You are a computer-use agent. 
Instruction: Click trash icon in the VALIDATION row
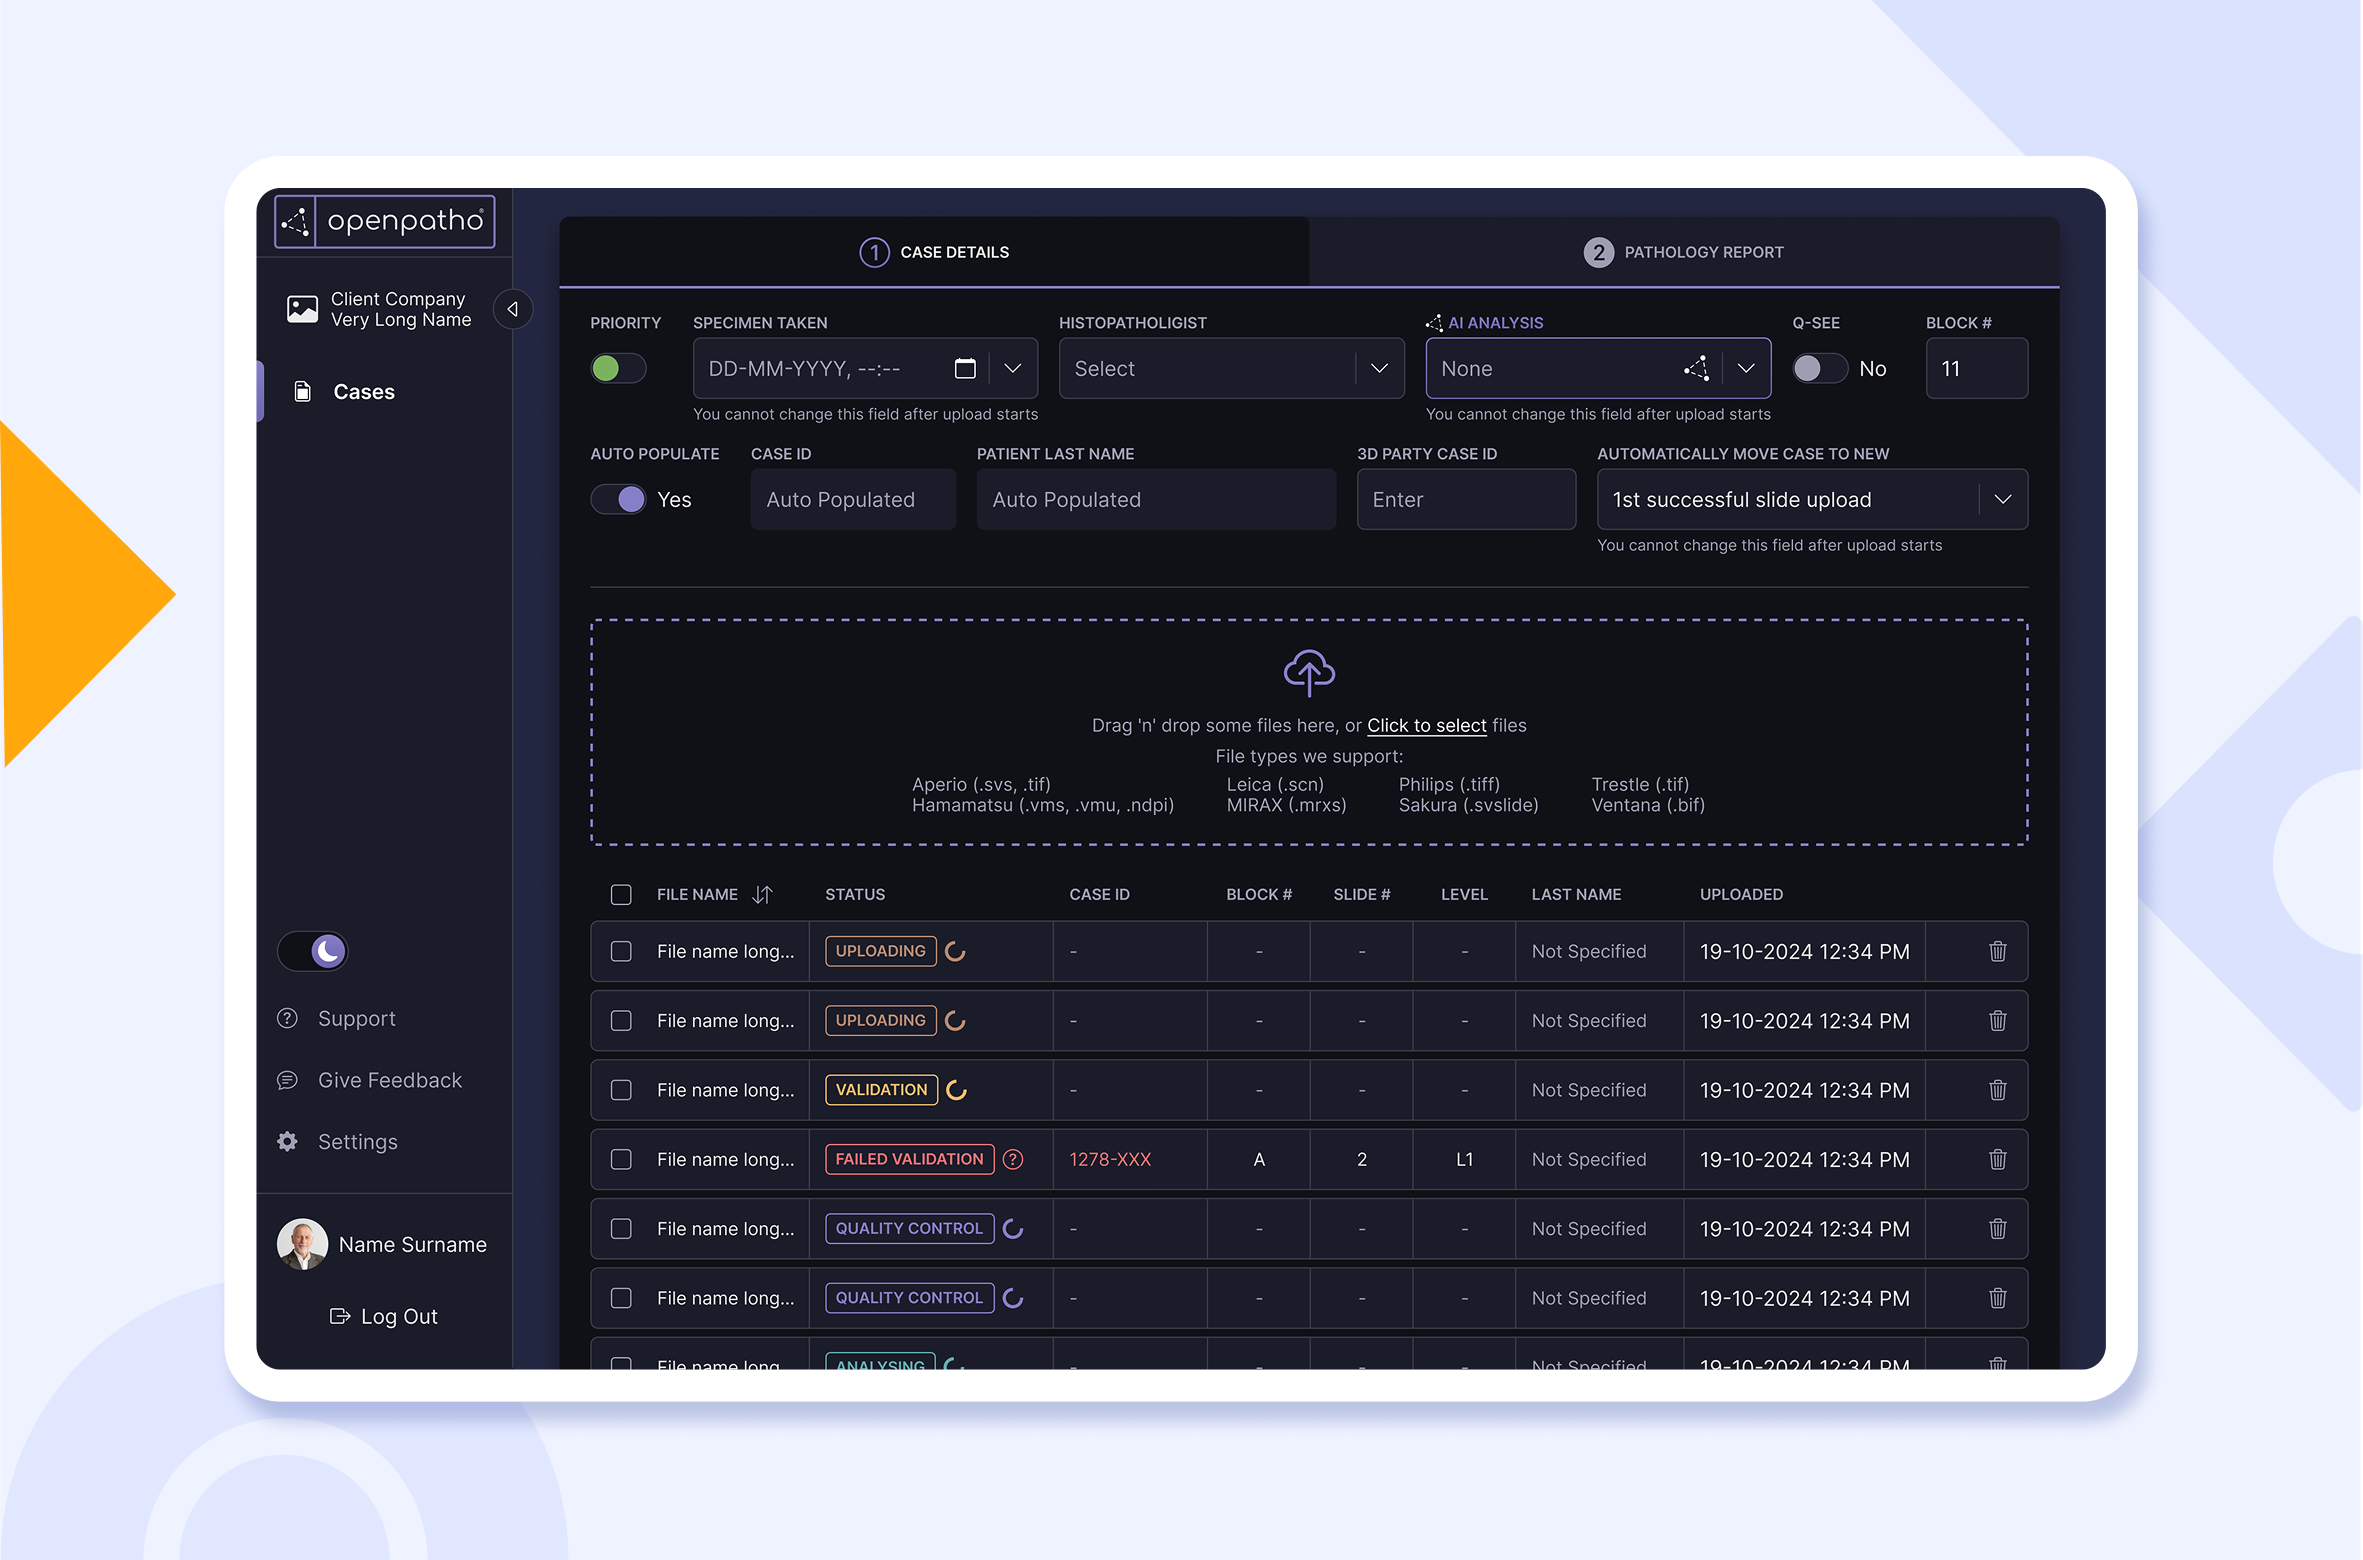click(x=1997, y=1090)
